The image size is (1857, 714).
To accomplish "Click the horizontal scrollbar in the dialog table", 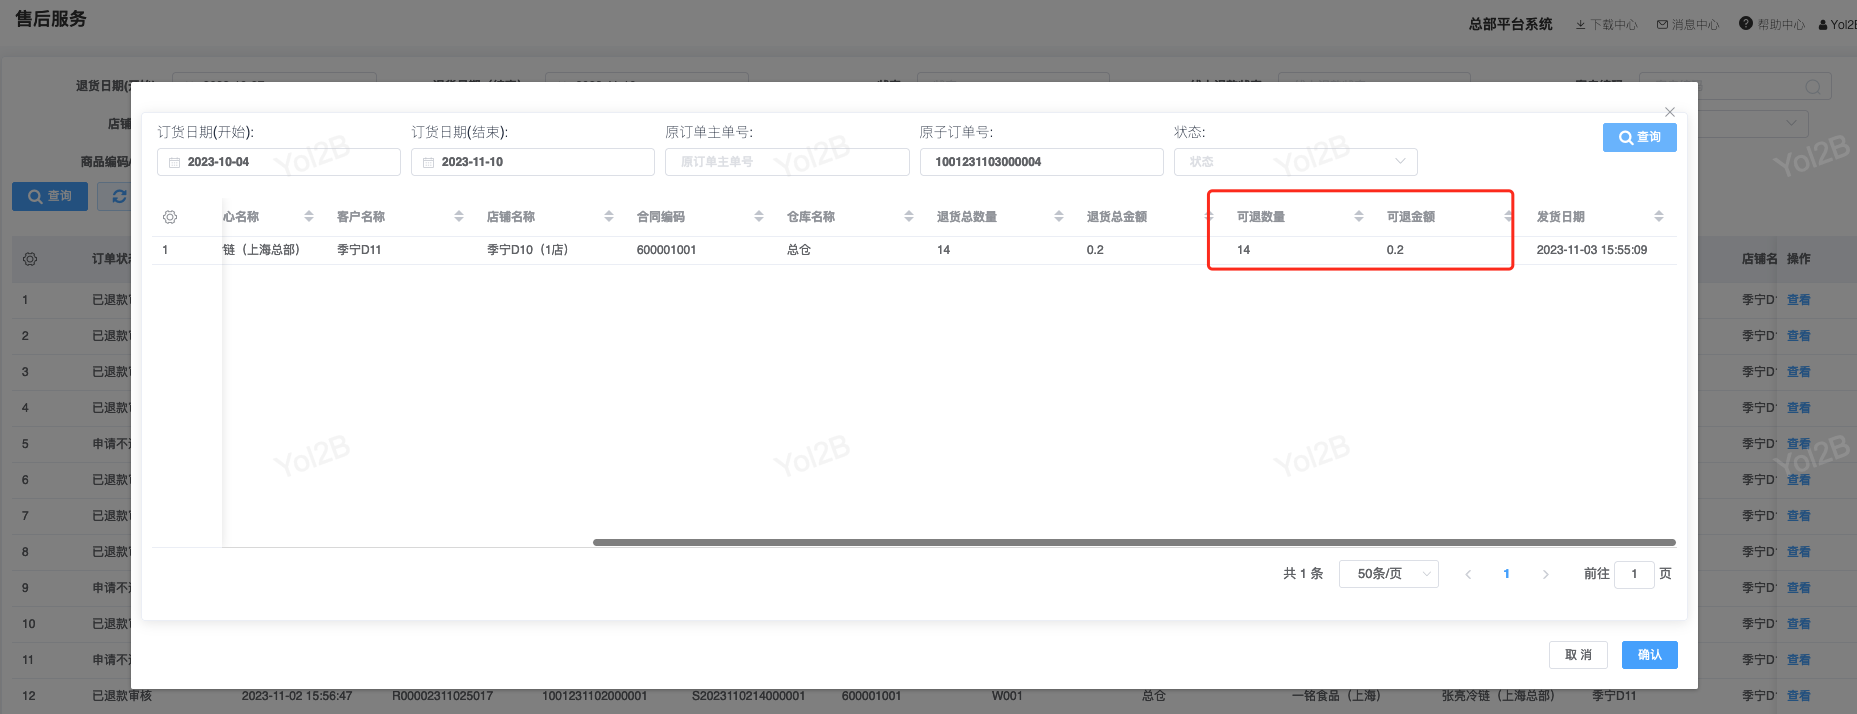I will point(1134,542).
